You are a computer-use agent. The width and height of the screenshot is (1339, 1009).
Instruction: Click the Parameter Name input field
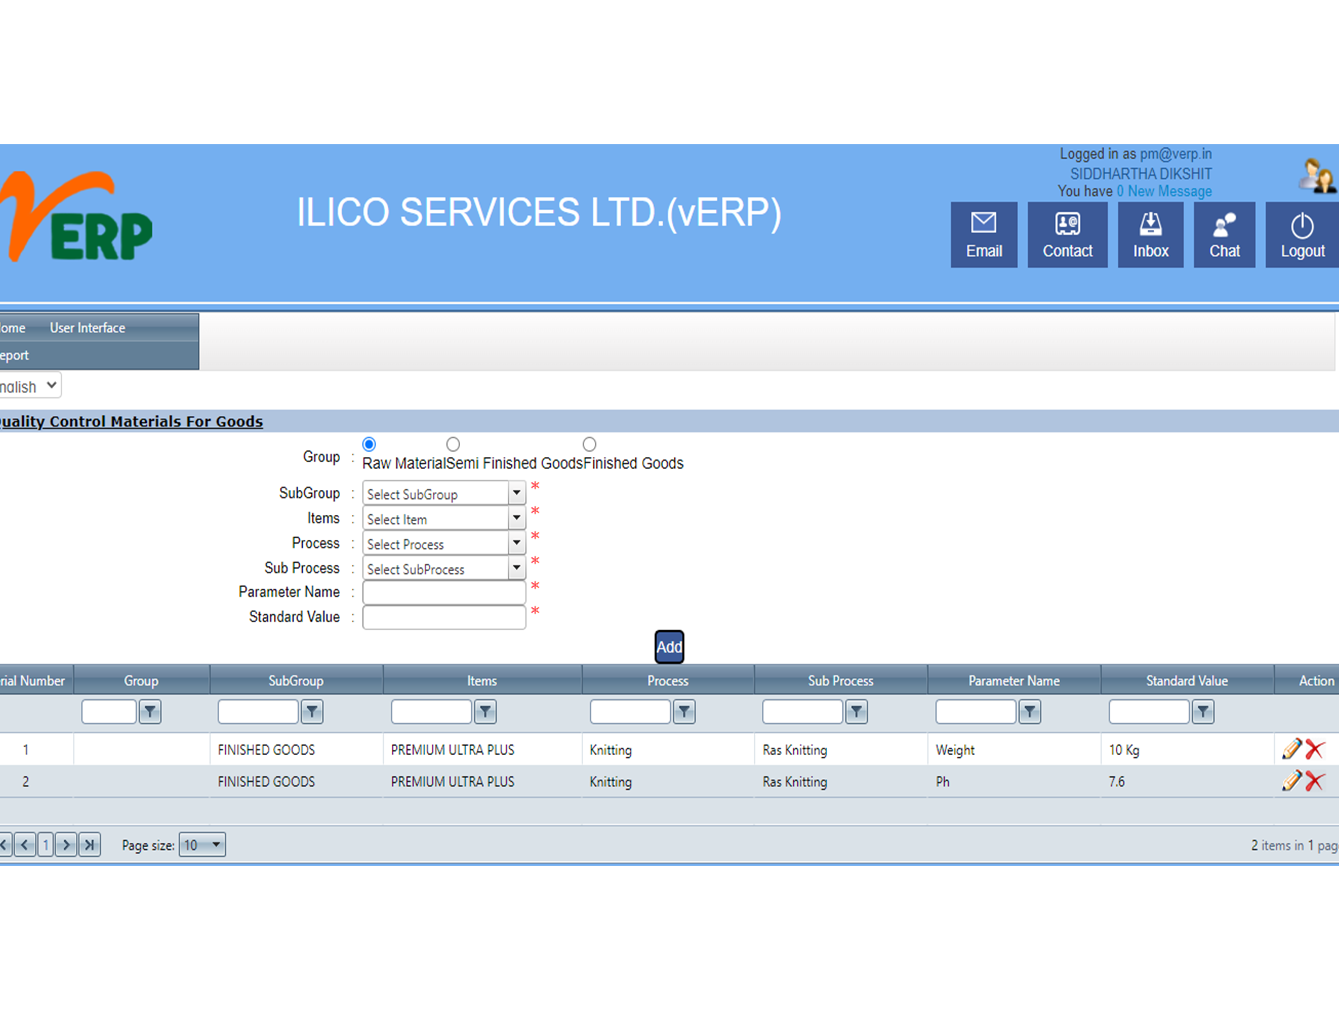click(x=444, y=593)
